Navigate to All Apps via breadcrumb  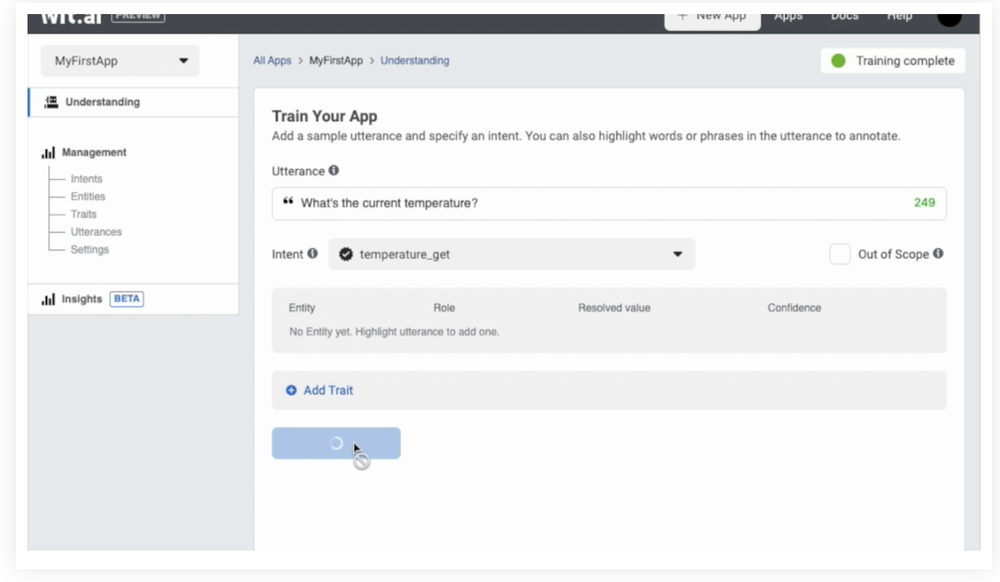(272, 61)
